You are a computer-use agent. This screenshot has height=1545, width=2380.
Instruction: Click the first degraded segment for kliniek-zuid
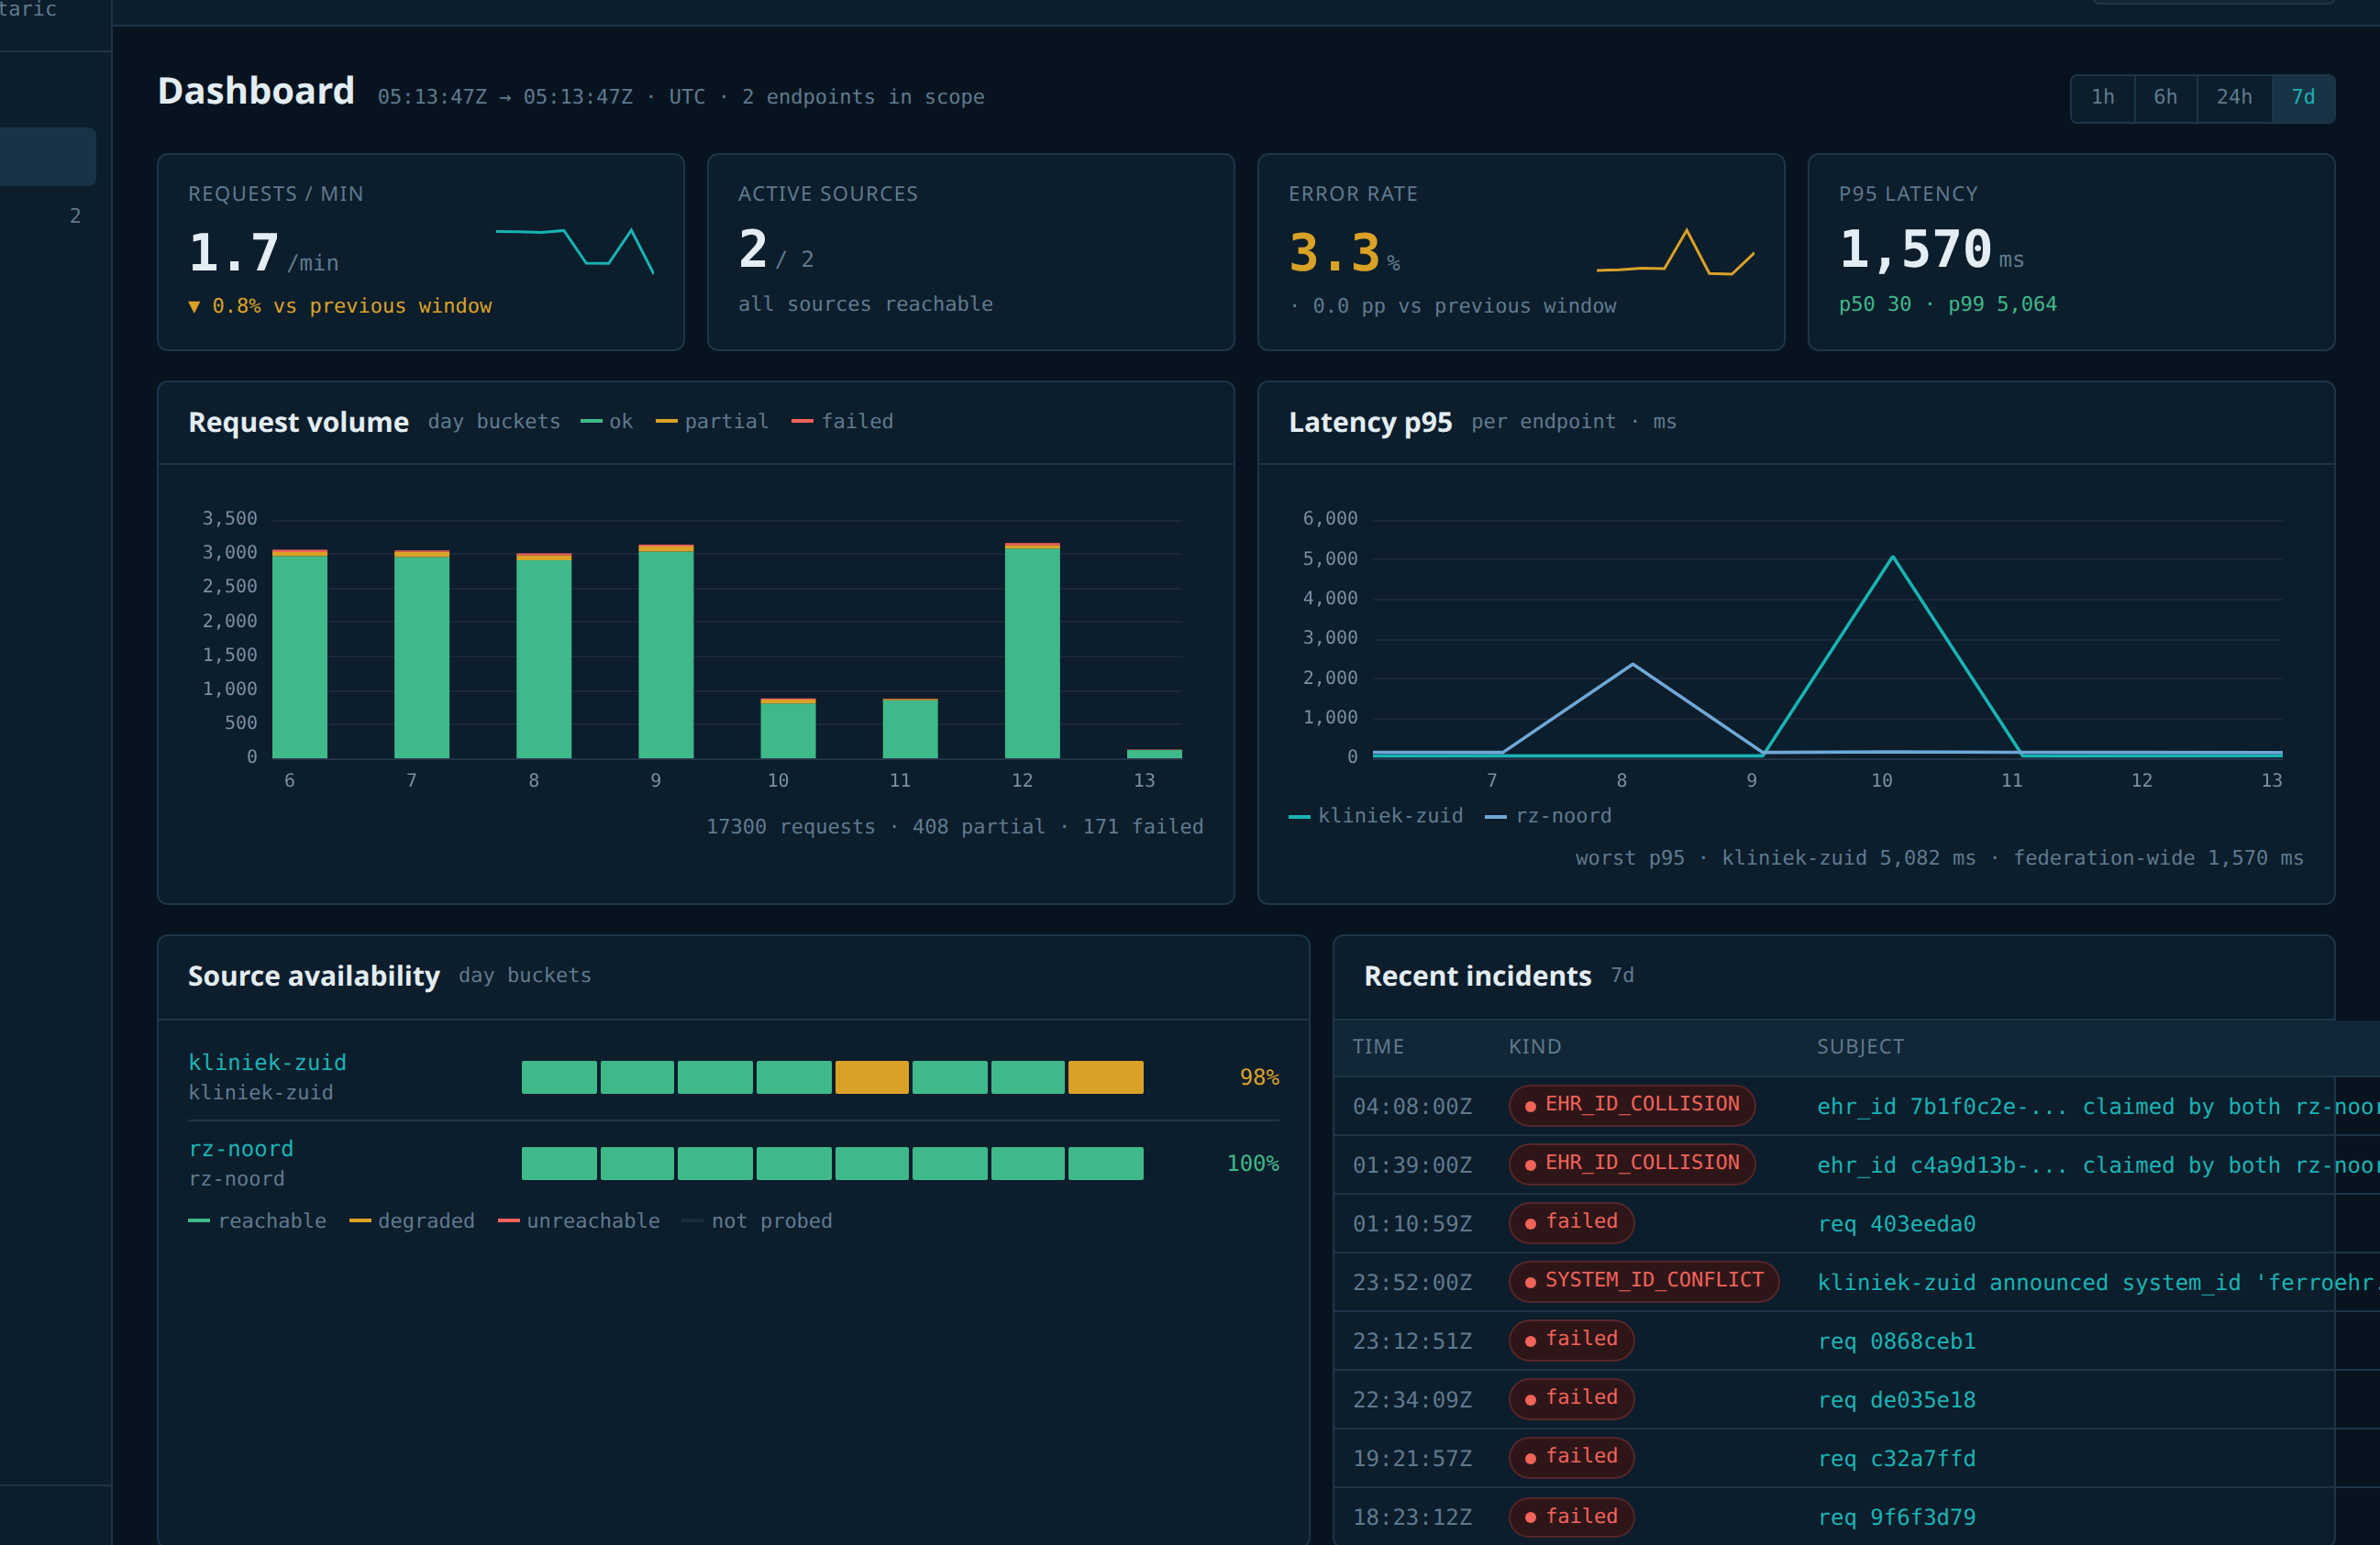[x=872, y=1077]
